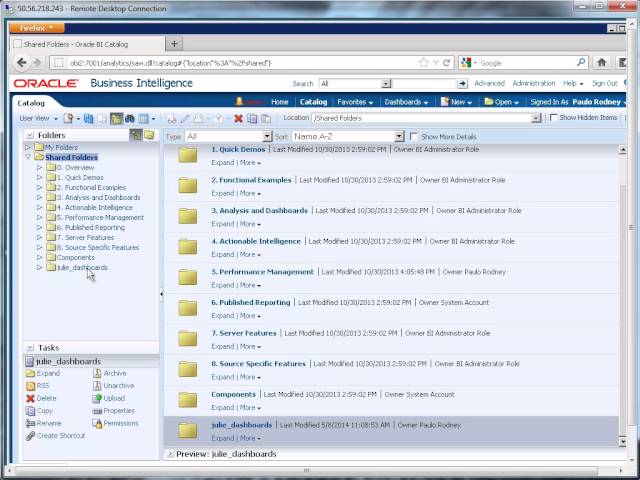Click Sign Out link

click(604, 83)
